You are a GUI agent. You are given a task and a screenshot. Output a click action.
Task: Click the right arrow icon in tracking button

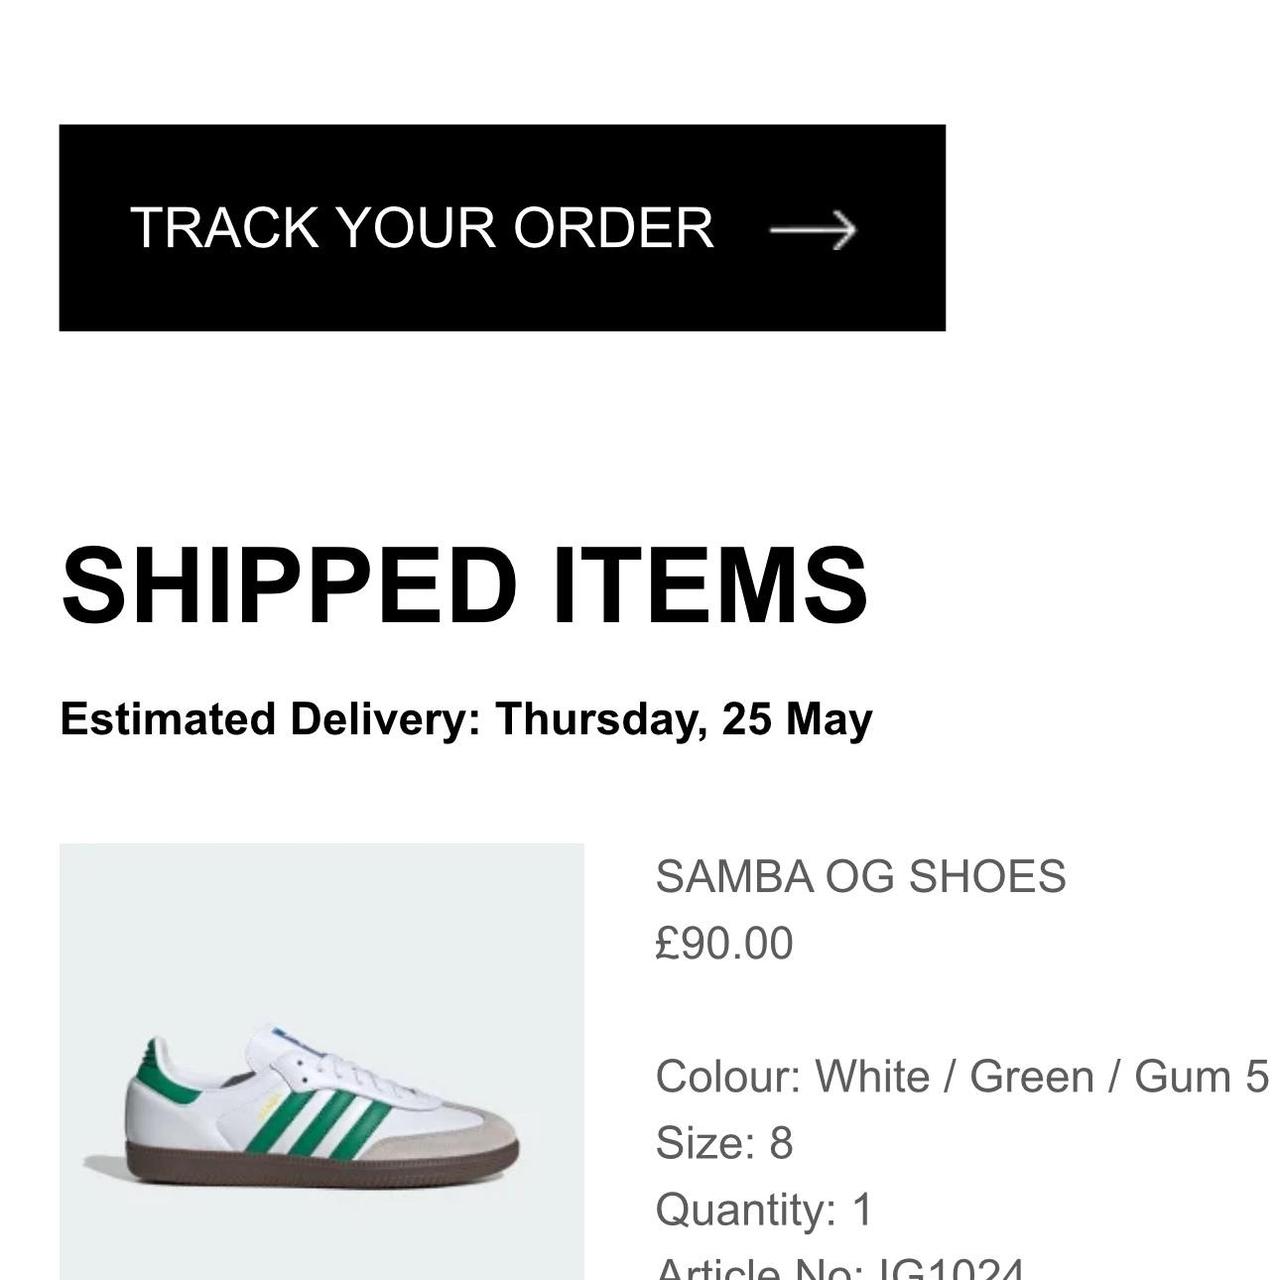[813, 230]
